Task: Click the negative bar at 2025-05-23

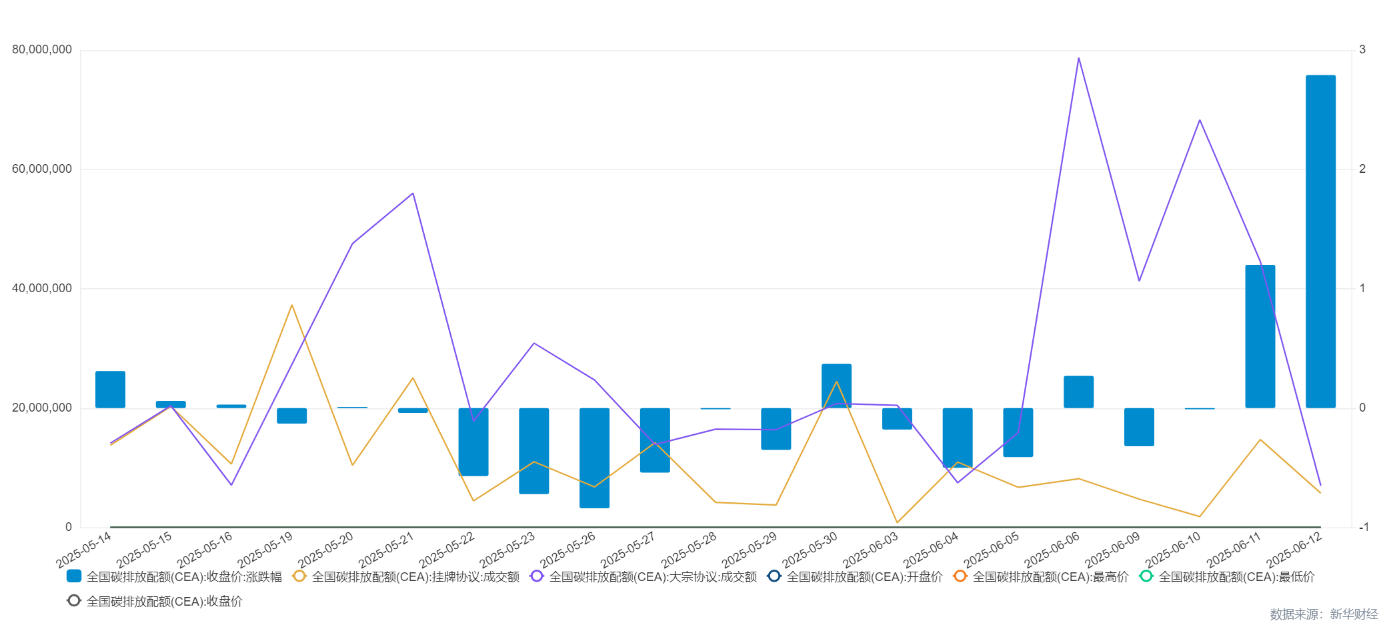Action: (534, 450)
